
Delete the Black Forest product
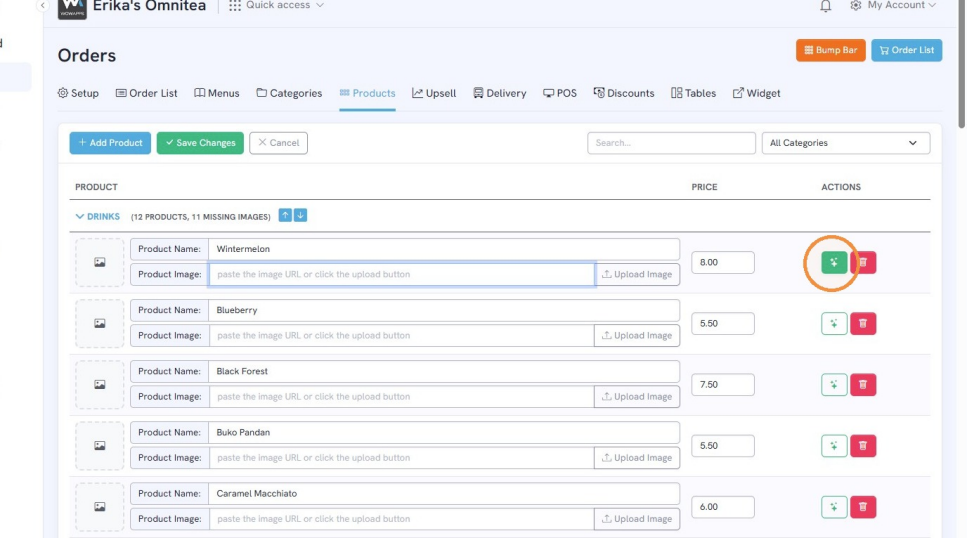point(863,384)
